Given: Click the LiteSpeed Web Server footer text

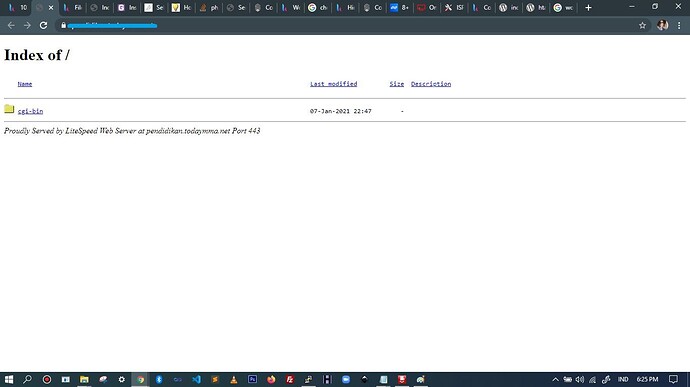Looking at the screenshot, I should click(x=132, y=131).
